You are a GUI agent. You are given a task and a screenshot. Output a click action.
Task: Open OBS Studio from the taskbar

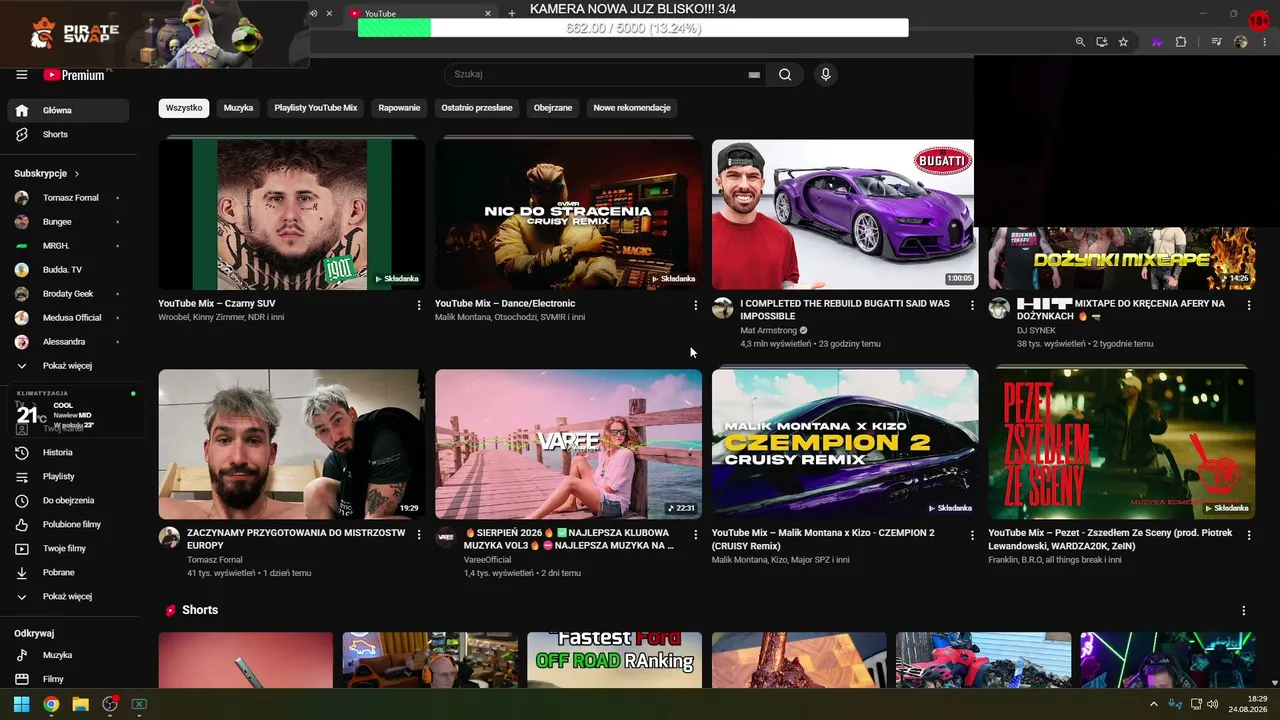click(110, 704)
